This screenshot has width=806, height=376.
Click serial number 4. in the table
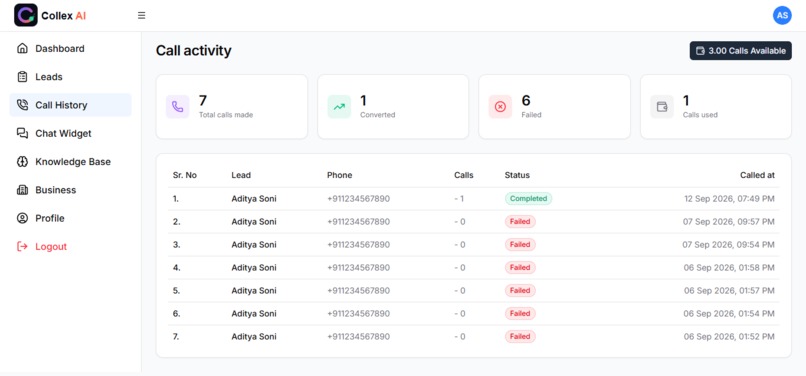coord(176,267)
